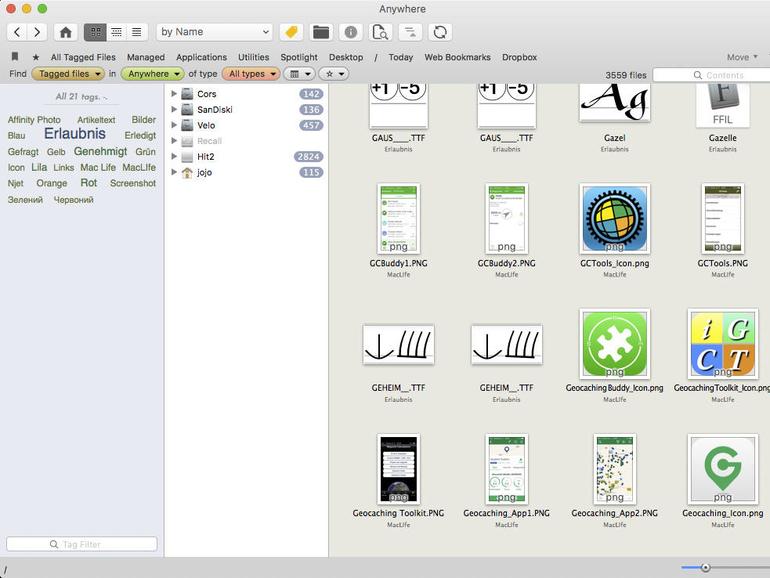Open the Web Bookmarks item

click(x=457, y=57)
